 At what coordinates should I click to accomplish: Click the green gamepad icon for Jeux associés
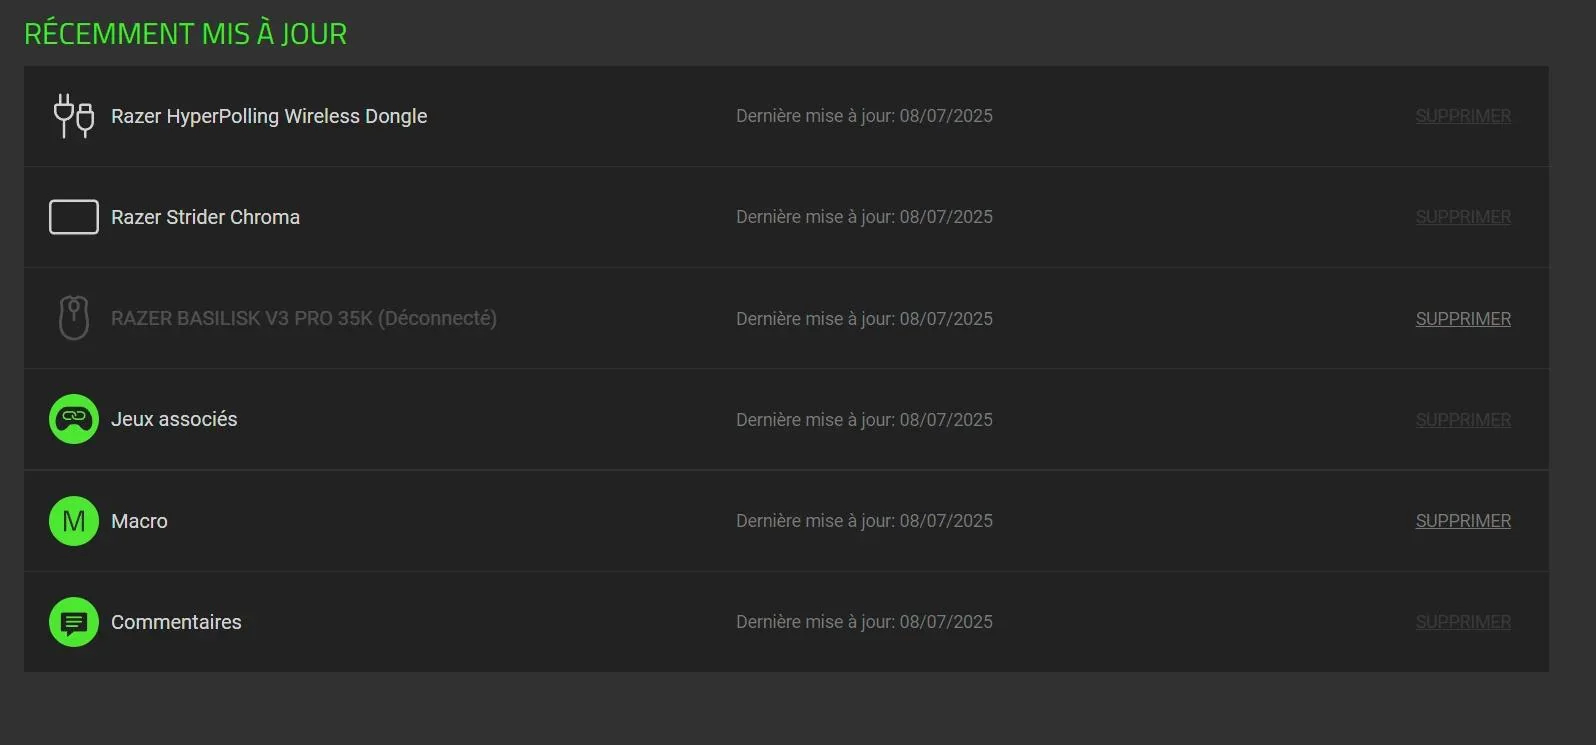click(74, 419)
